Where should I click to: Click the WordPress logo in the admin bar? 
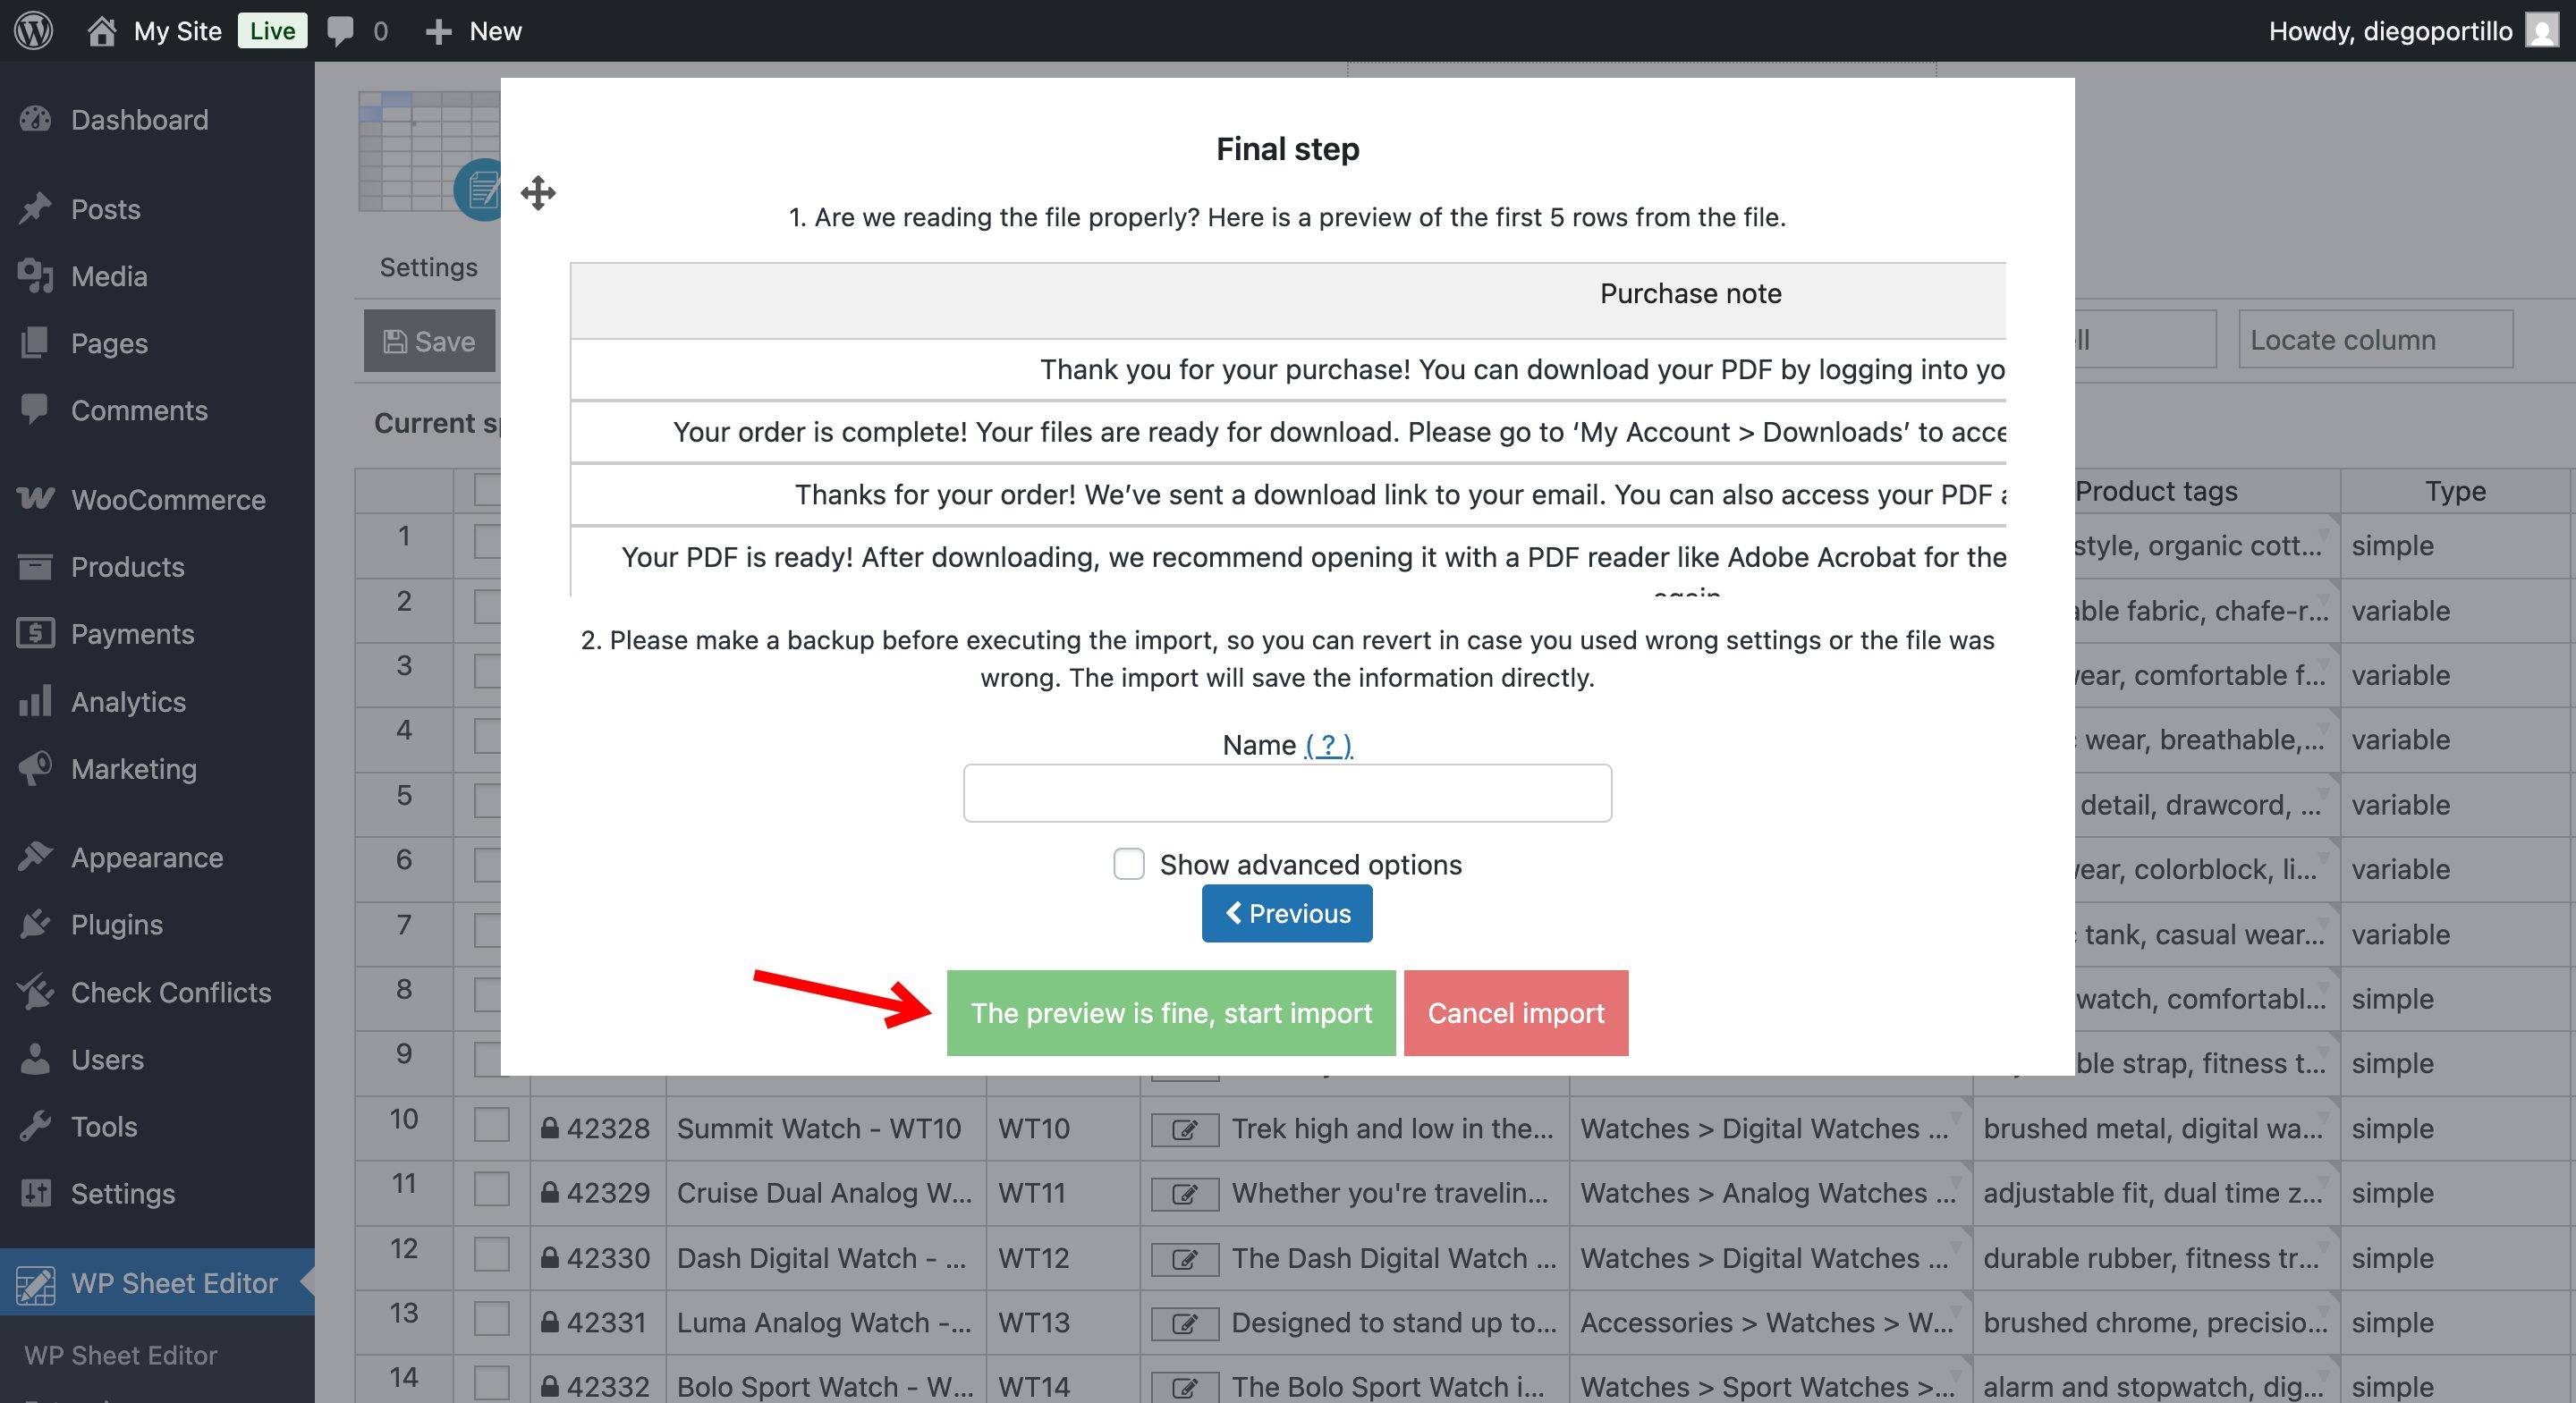[x=33, y=30]
